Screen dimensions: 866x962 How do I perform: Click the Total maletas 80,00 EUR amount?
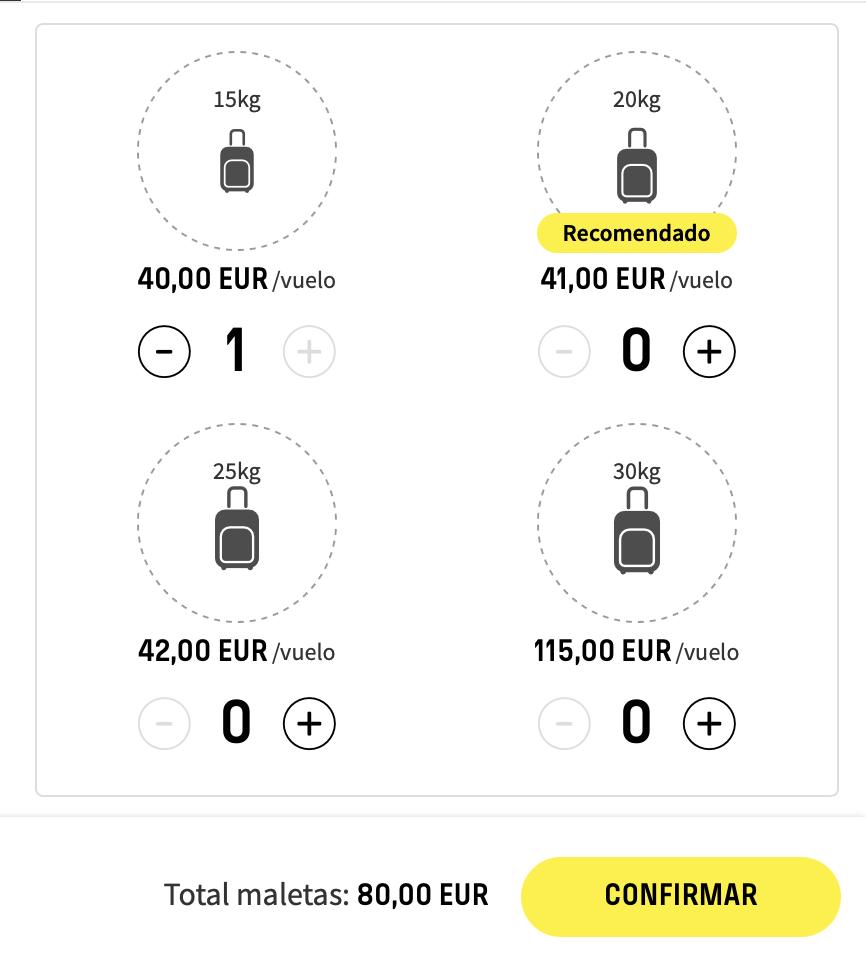tap(423, 895)
